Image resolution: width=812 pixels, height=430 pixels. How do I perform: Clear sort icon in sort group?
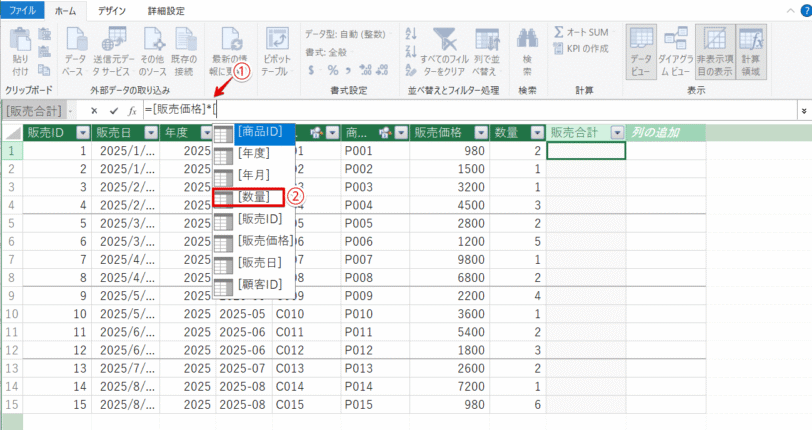tap(411, 69)
